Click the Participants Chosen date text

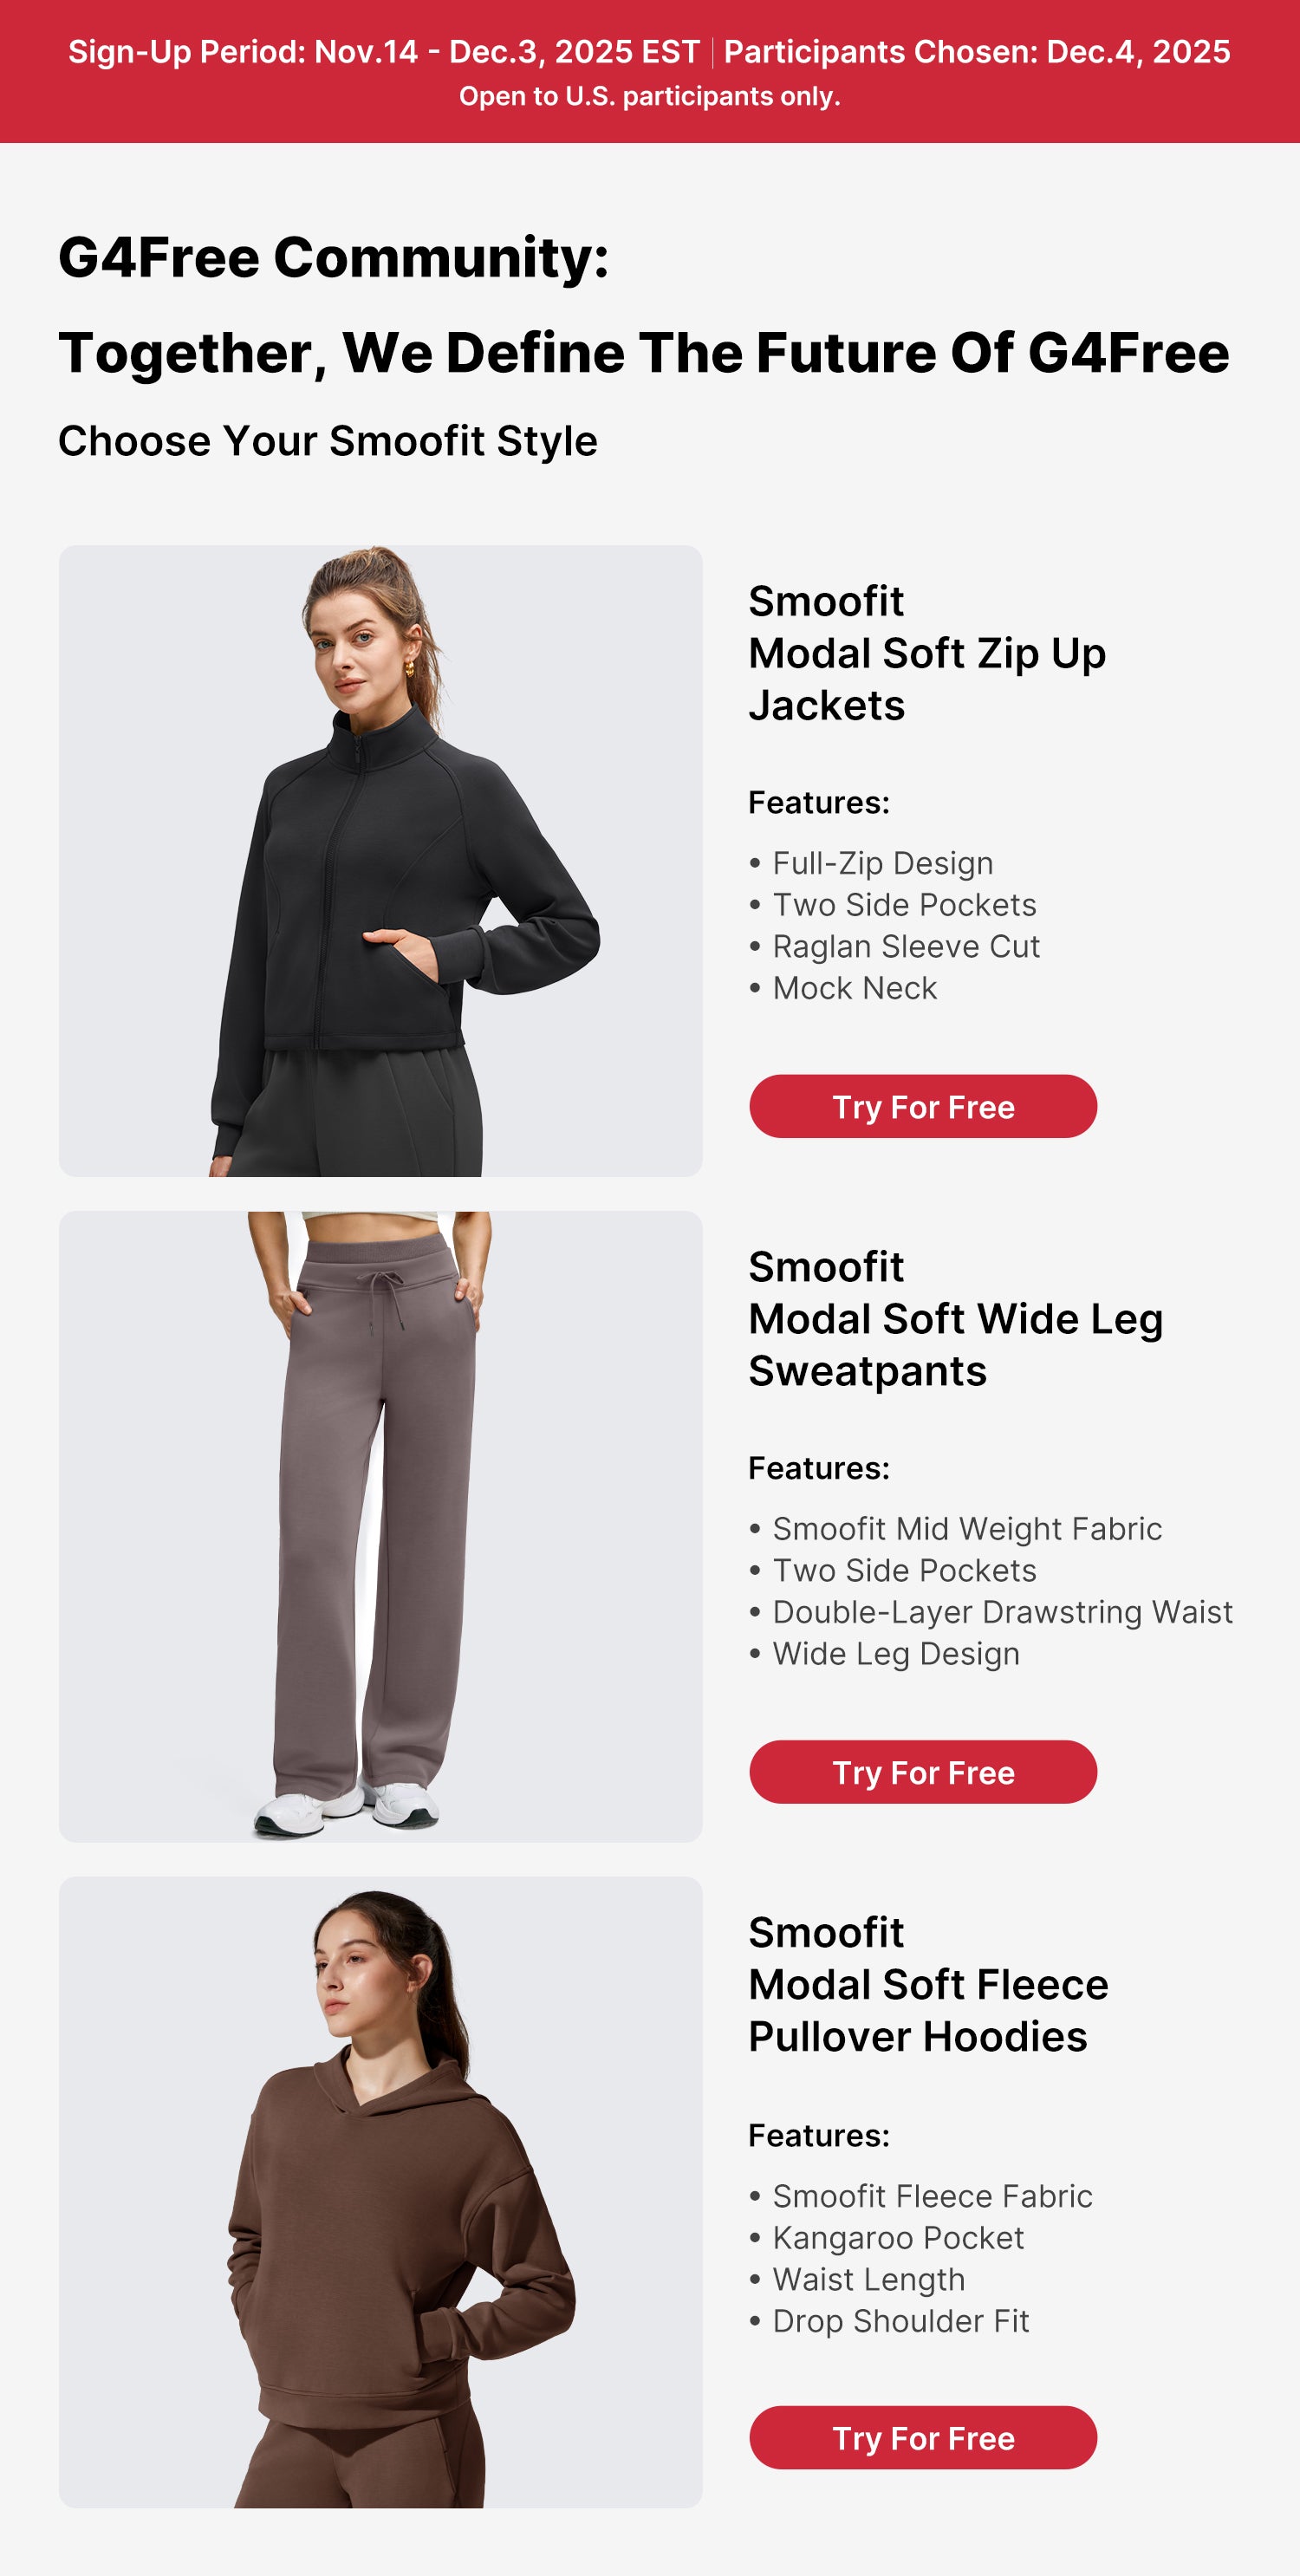tap(977, 52)
